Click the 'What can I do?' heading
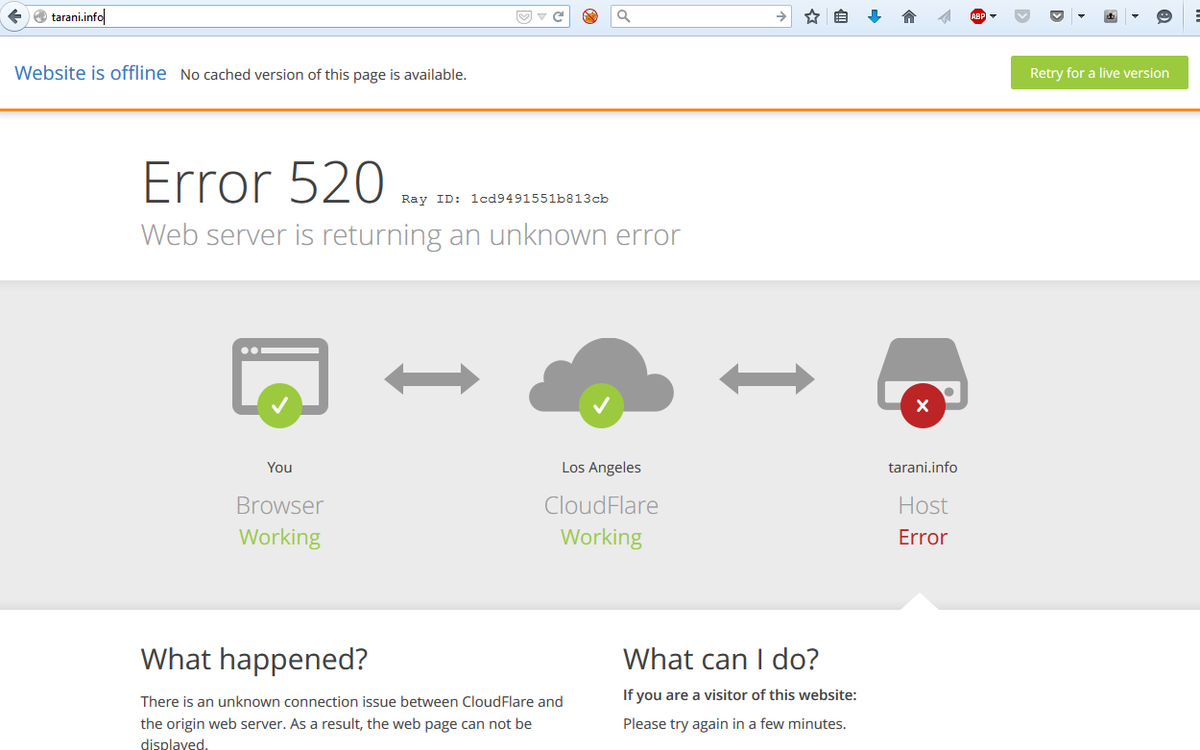This screenshot has width=1200, height=750. [x=721, y=659]
